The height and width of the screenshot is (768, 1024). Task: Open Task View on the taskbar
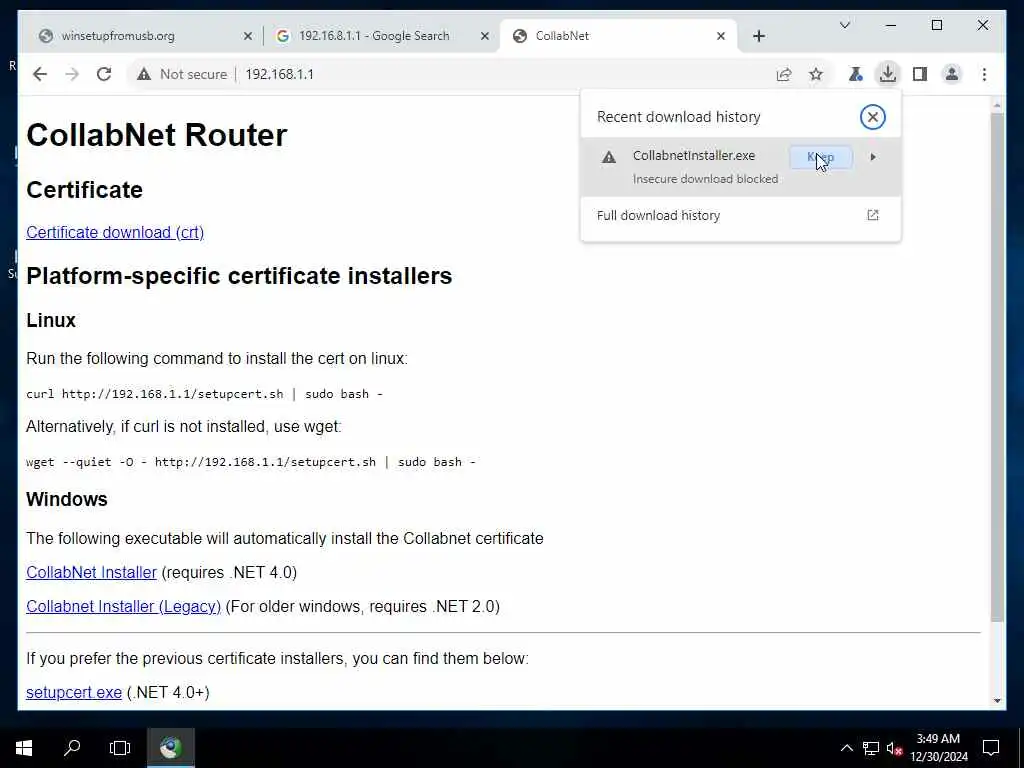tap(120, 748)
